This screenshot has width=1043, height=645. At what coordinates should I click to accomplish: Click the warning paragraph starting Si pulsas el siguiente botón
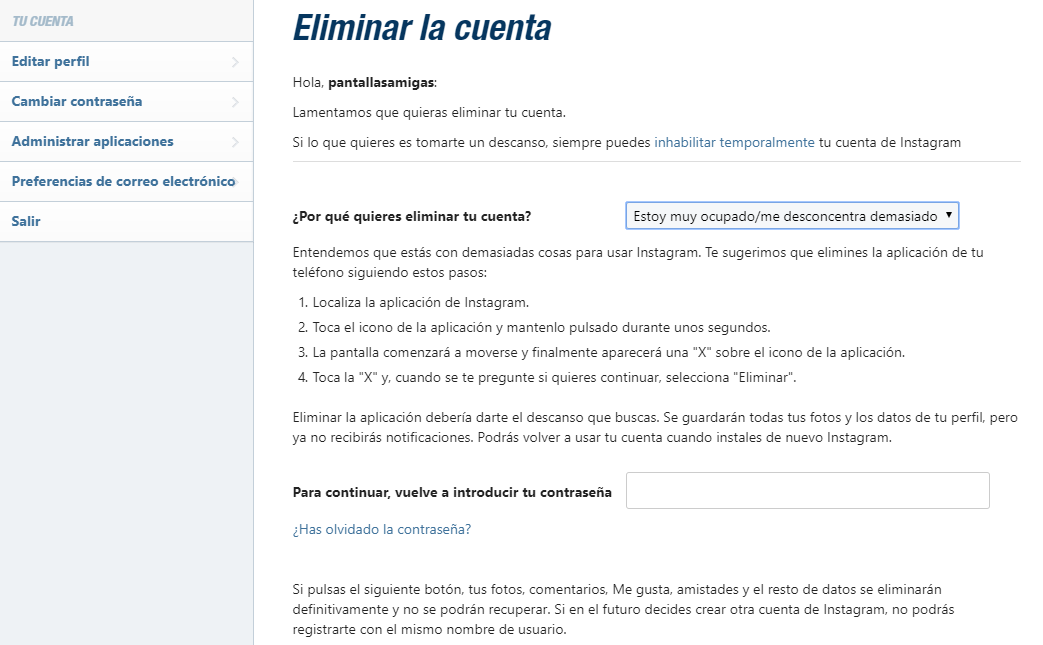click(623, 609)
